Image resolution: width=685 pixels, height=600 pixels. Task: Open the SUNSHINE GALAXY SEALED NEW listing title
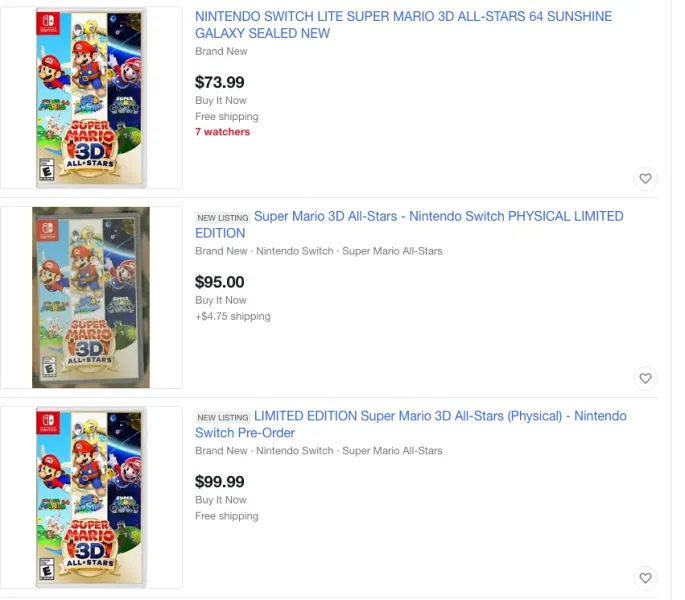(x=403, y=25)
